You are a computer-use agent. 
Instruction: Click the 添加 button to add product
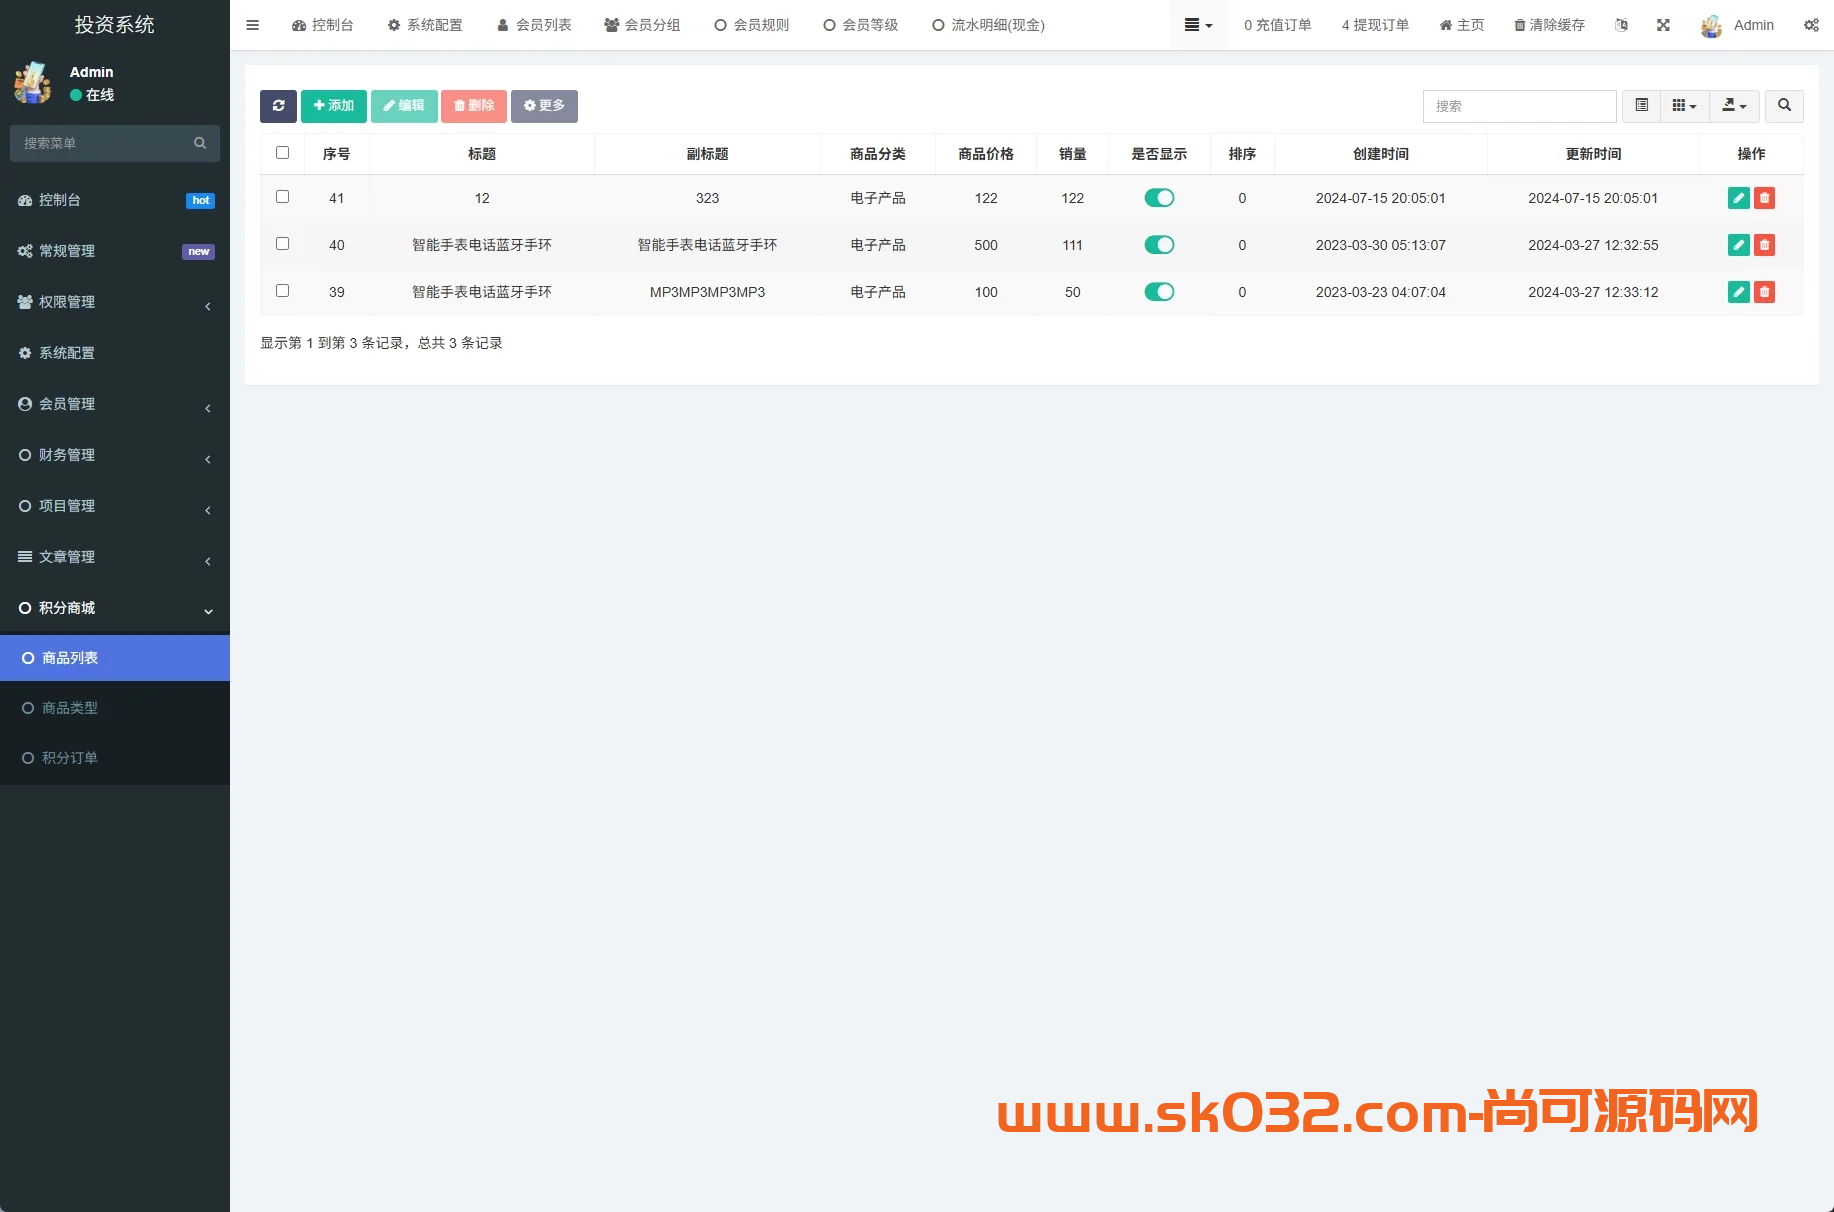pyautogui.click(x=333, y=106)
